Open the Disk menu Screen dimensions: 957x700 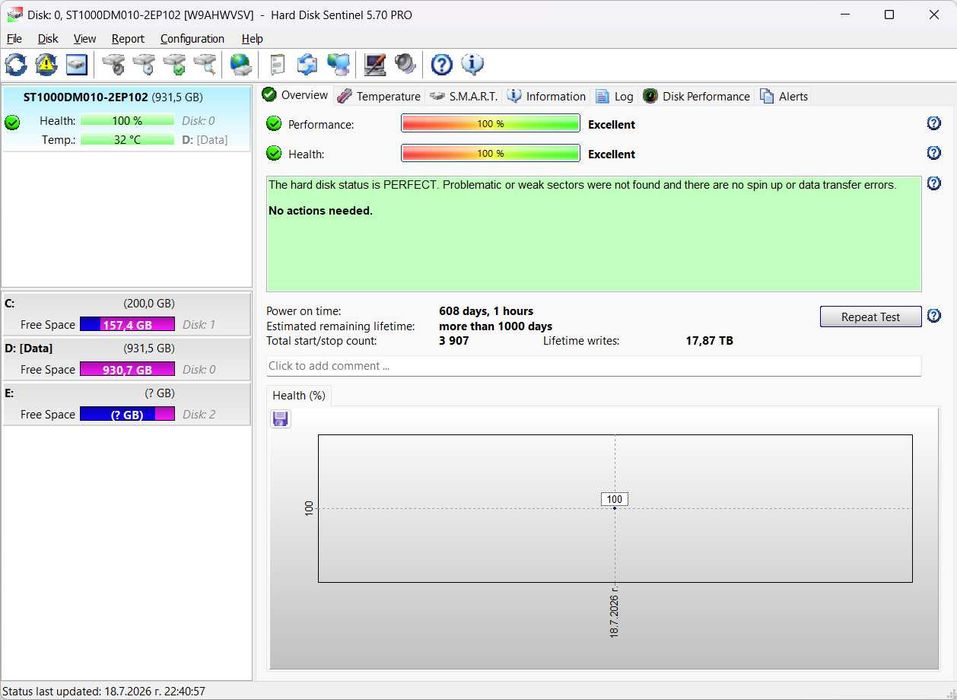click(48, 38)
